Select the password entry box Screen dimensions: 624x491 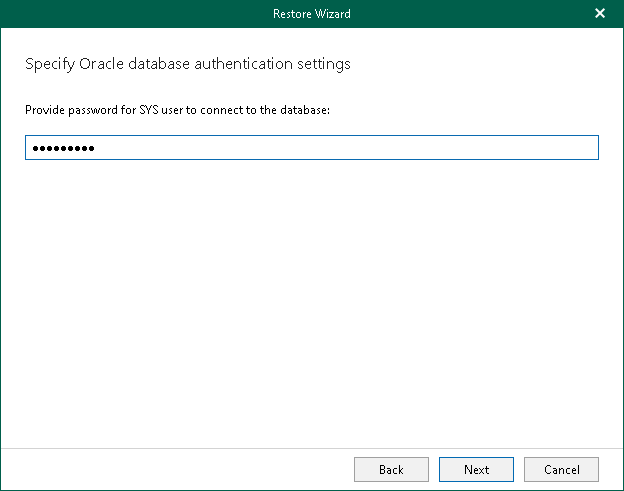pyautogui.click(x=311, y=148)
